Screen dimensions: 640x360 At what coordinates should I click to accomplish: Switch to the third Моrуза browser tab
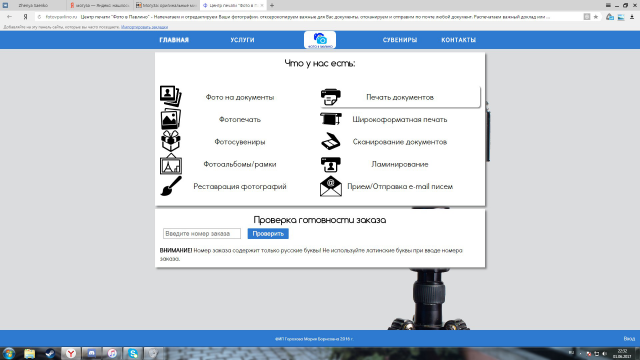166,5
